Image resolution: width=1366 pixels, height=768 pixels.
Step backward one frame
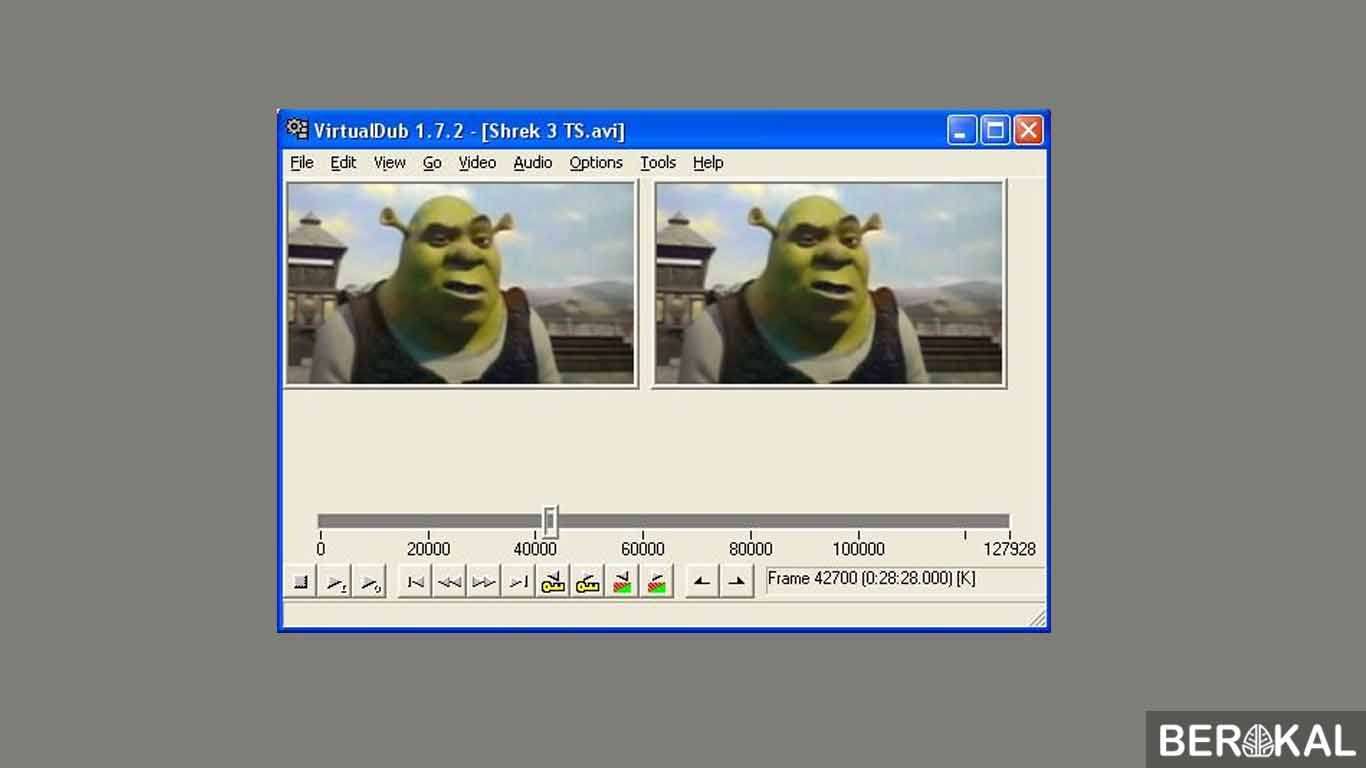449,582
